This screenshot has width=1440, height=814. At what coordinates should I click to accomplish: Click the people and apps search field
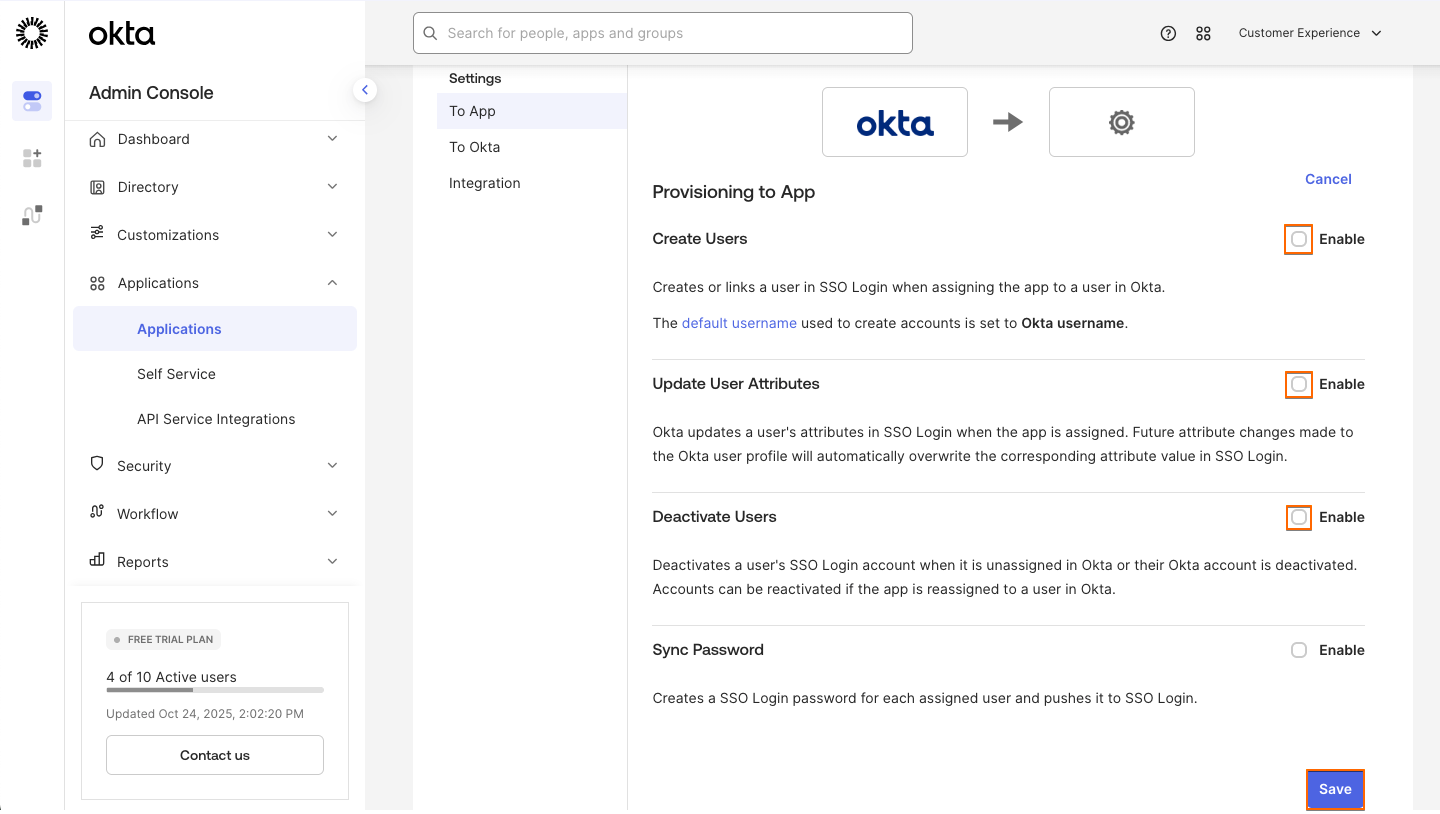click(663, 32)
